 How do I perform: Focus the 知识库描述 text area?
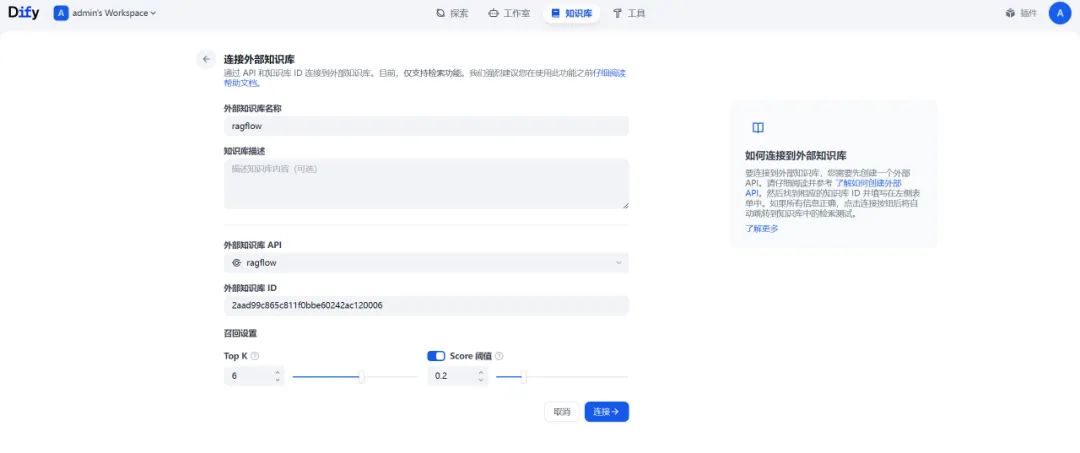(426, 183)
